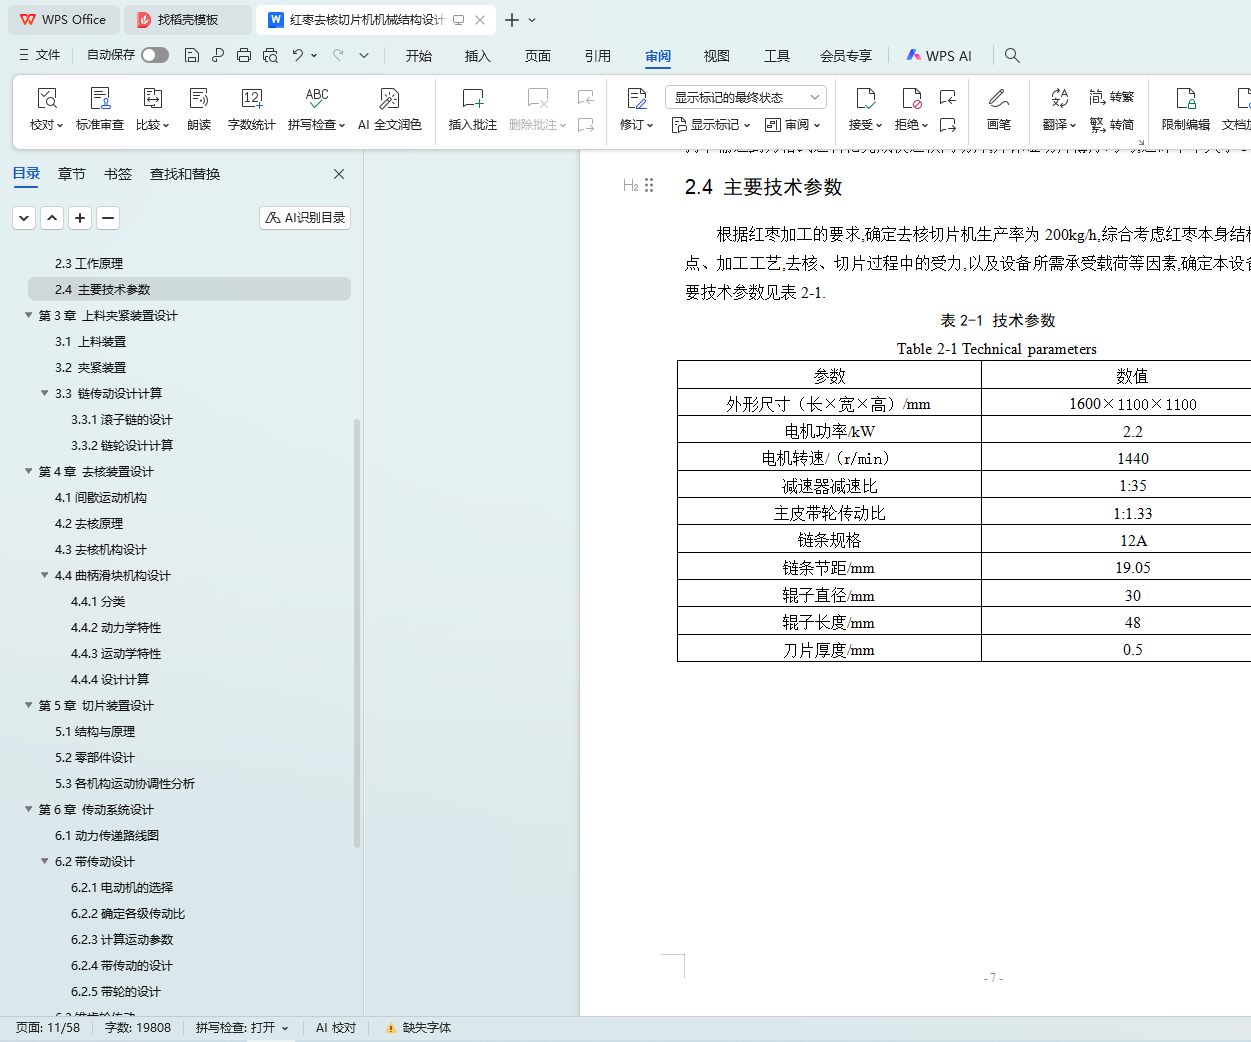The image size is (1251, 1042).
Task: Collapse the 4.4 曲柄滑块机构设计 node
Action: 44,575
